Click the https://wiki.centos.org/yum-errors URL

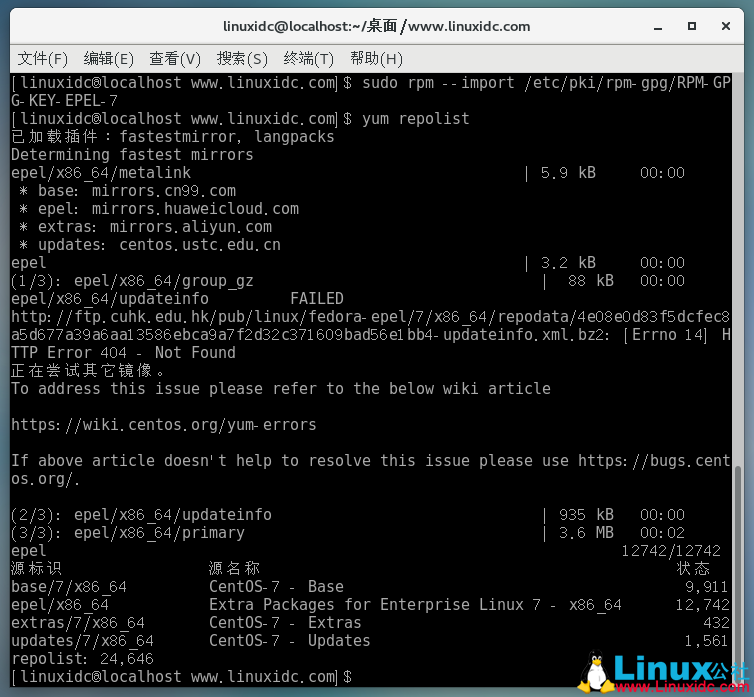[163, 425]
